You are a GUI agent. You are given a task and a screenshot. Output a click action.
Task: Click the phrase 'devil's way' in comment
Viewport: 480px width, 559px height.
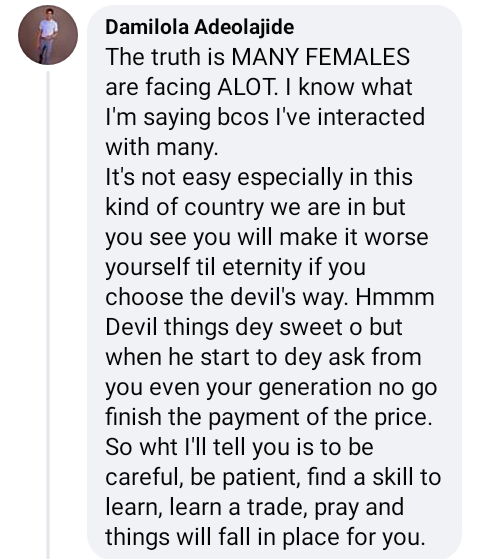coord(288,297)
